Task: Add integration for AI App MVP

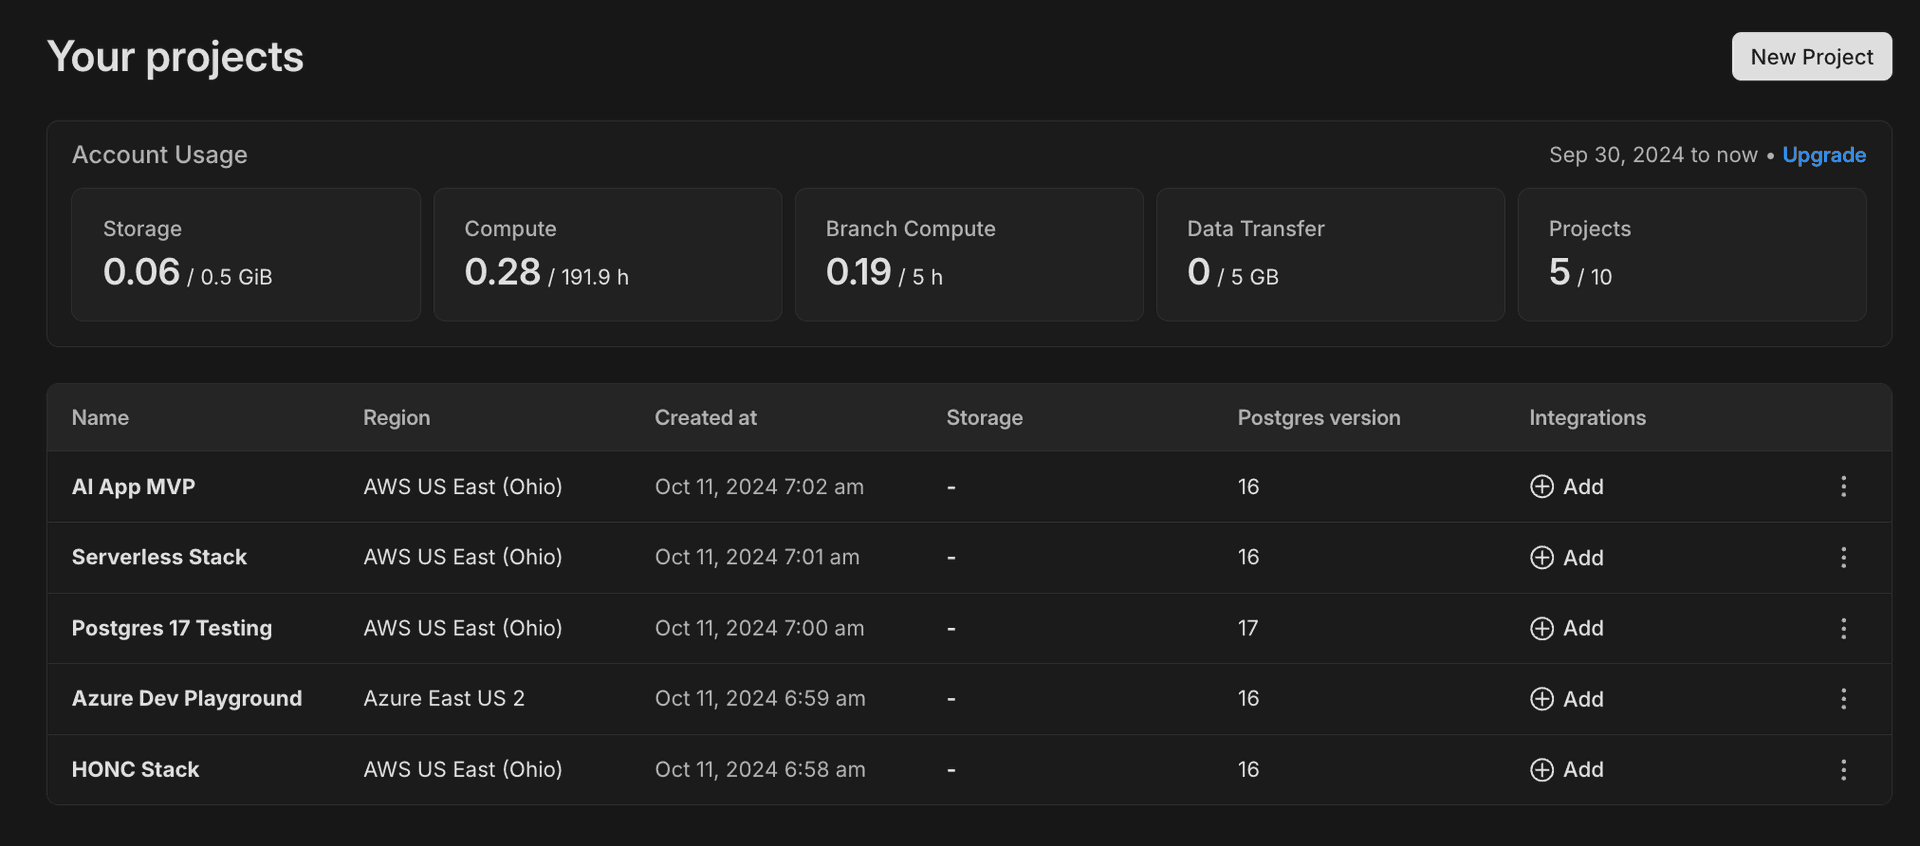Action: pyautogui.click(x=1567, y=487)
